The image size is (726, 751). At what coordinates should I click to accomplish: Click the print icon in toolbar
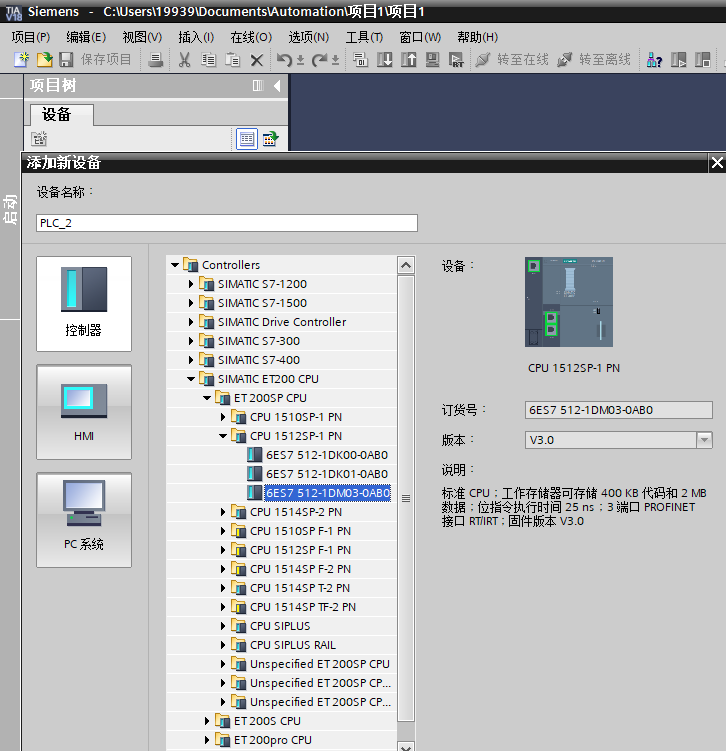coord(156,60)
